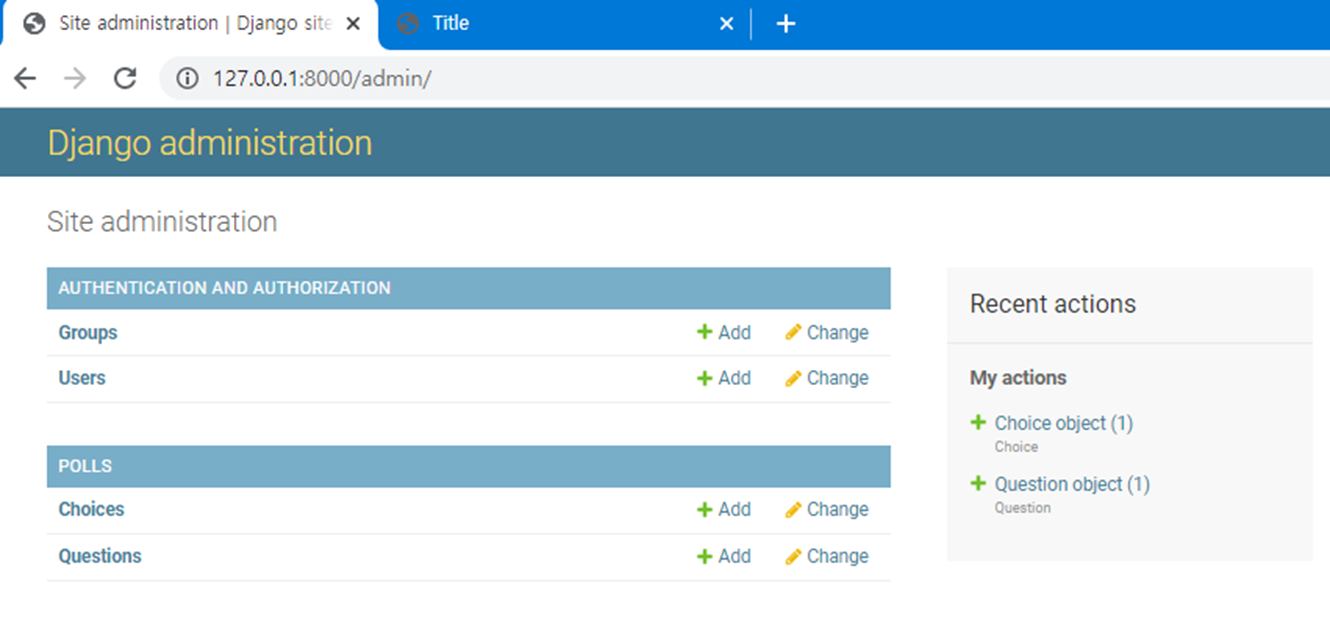Open Question object (1) recent action
This screenshot has height=644, width=1330.
(1072, 484)
